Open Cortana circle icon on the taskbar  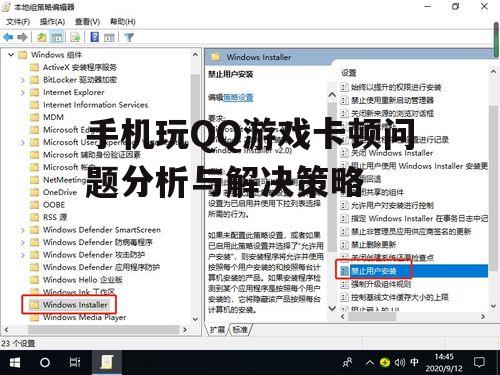45,362
